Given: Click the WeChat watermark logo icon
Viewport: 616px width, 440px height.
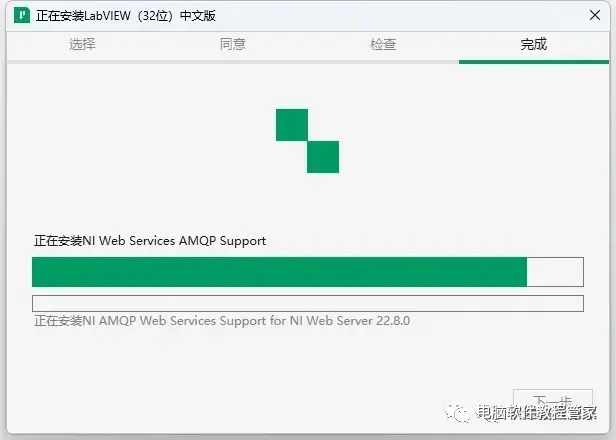Looking at the screenshot, I should 457,412.
